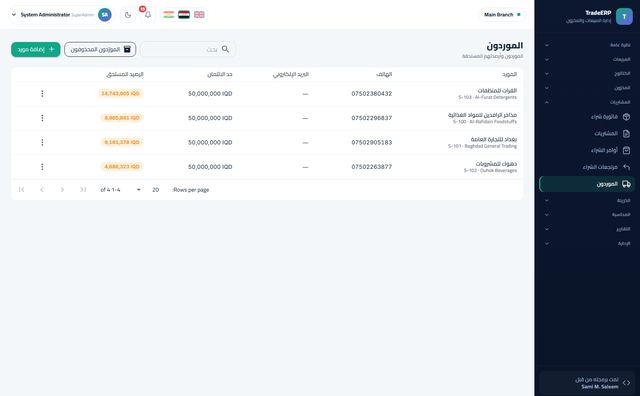This screenshot has height=396, width=640.
Task: Select supplier S-101 Baghdad General Trading
Action: (x=482, y=142)
